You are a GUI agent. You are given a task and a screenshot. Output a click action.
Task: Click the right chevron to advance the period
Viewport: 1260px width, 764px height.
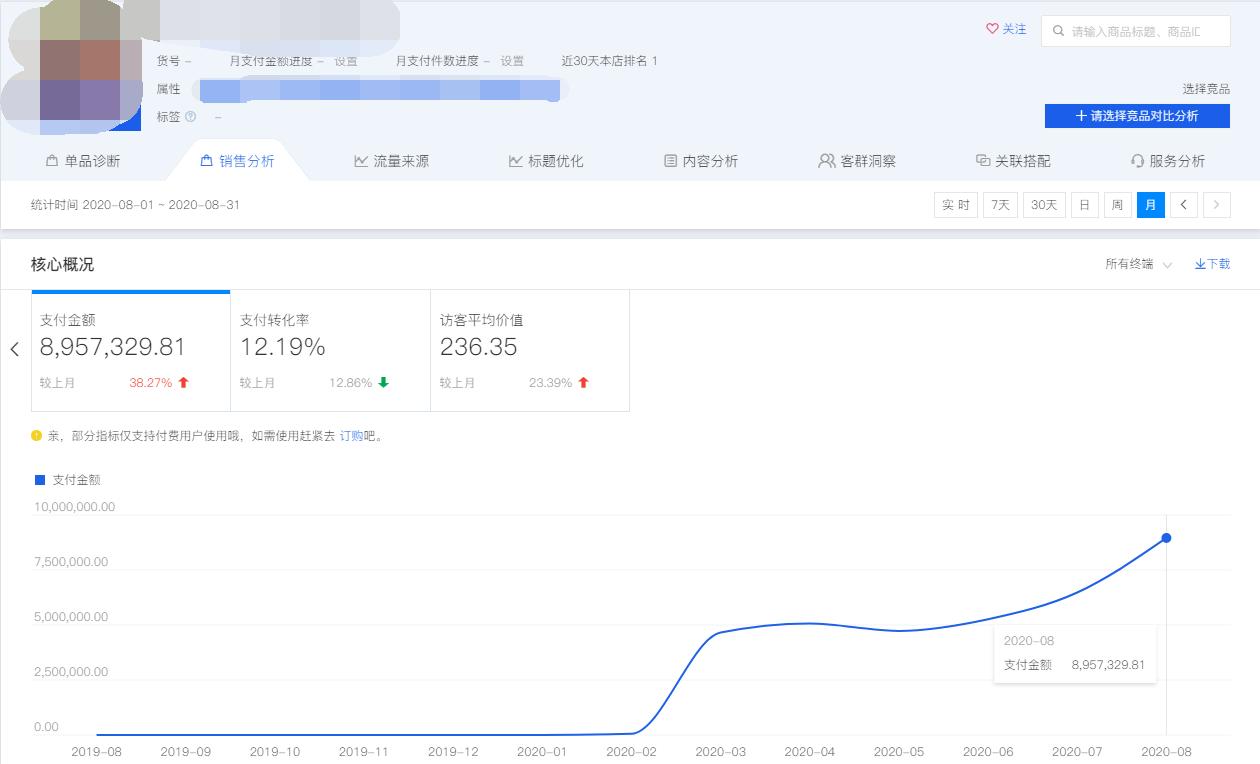pyautogui.click(x=1217, y=204)
